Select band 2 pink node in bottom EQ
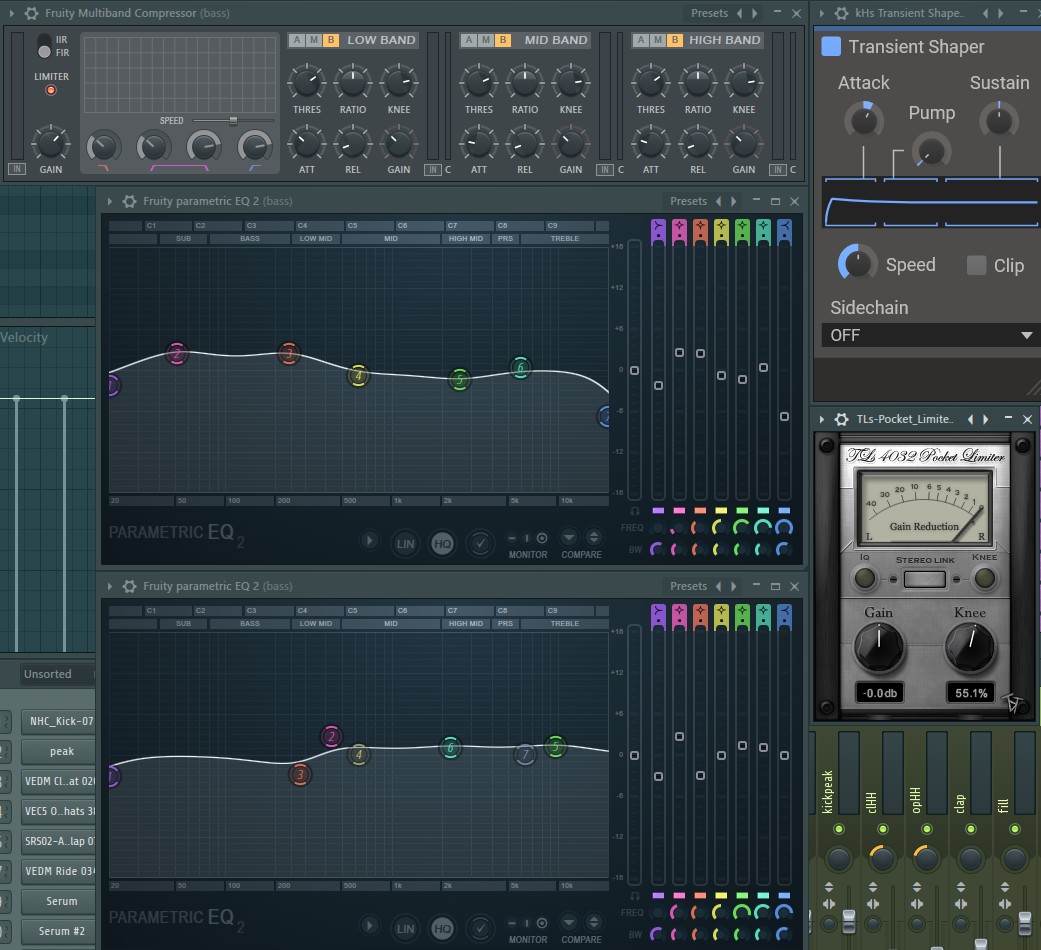The width and height of the screenshot is (1041, 950). 331,736
